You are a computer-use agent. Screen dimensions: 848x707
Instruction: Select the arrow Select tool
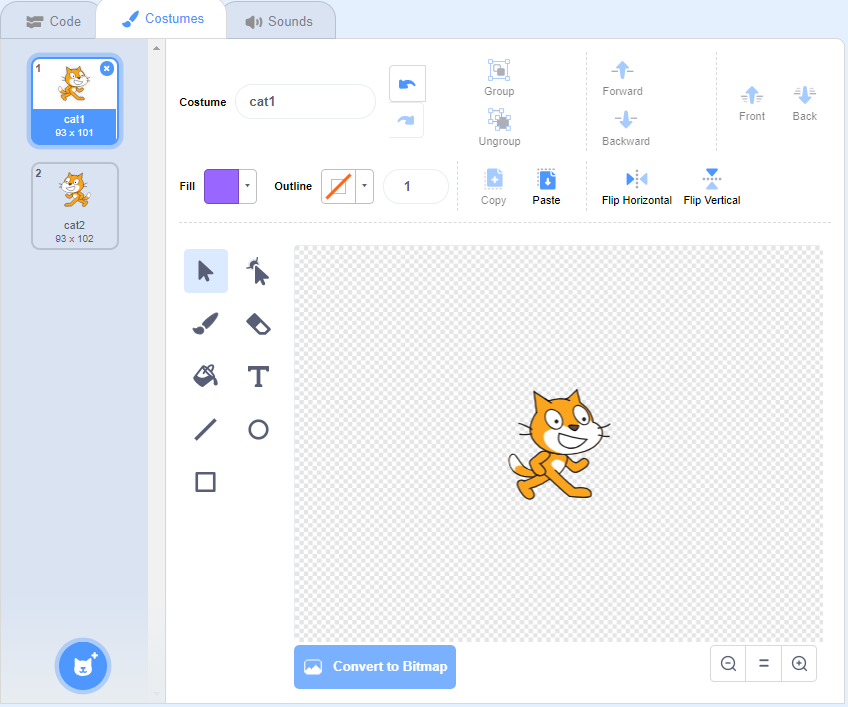point(206,271)
